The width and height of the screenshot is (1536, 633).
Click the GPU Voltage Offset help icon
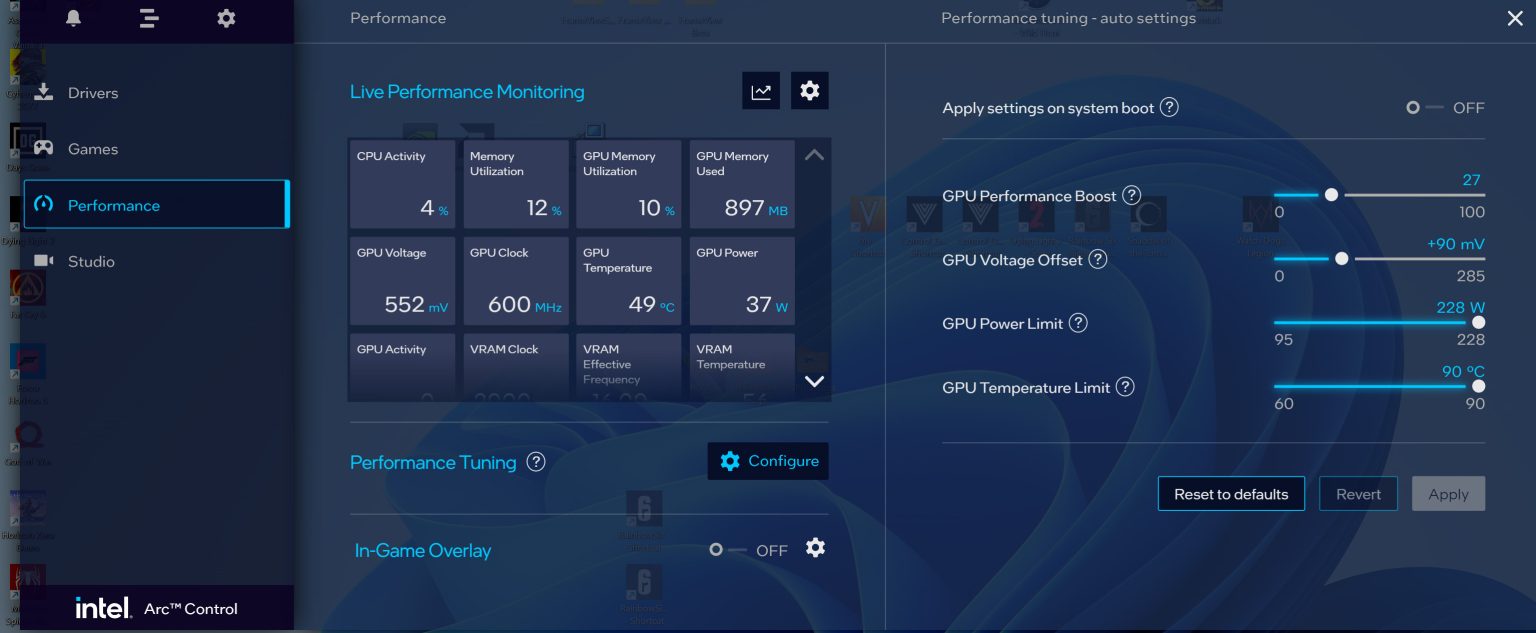tap(1097, 259)
